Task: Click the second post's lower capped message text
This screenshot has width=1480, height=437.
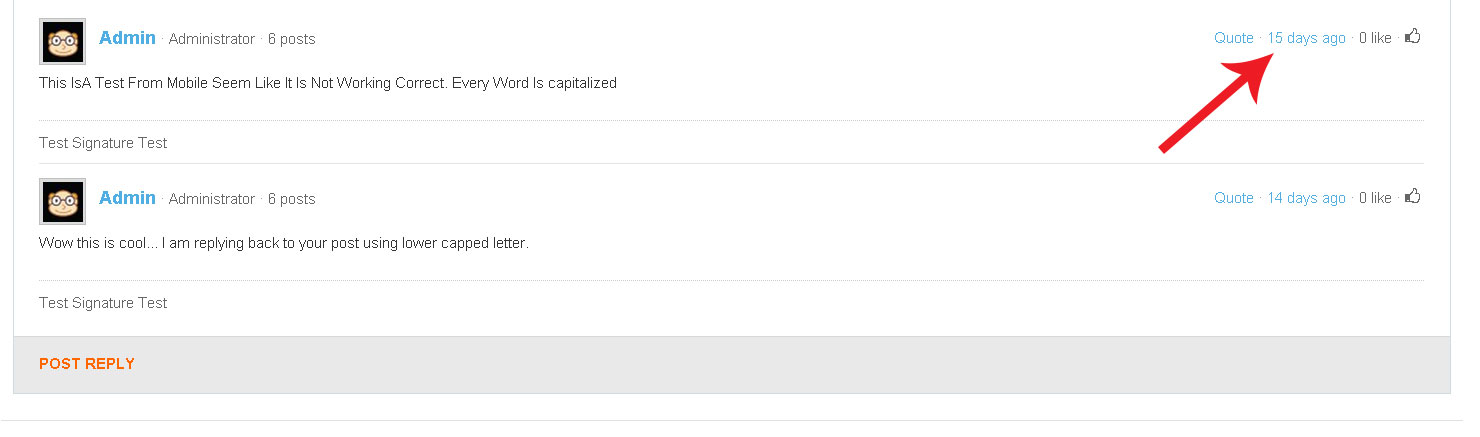Action: 283,243
